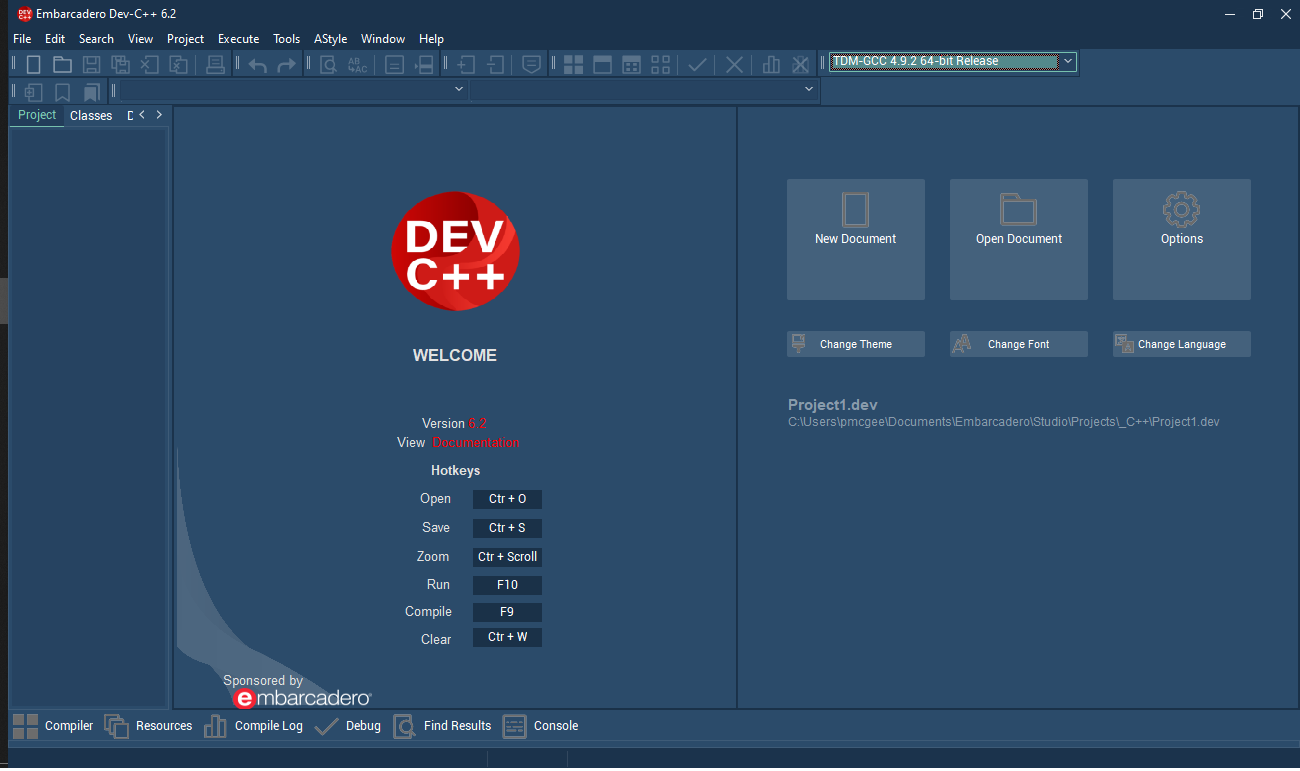Click the X Stop Execution toolbar icon
The height and width of the screenshot is (771, 1300).
click(x=734, y=65)
